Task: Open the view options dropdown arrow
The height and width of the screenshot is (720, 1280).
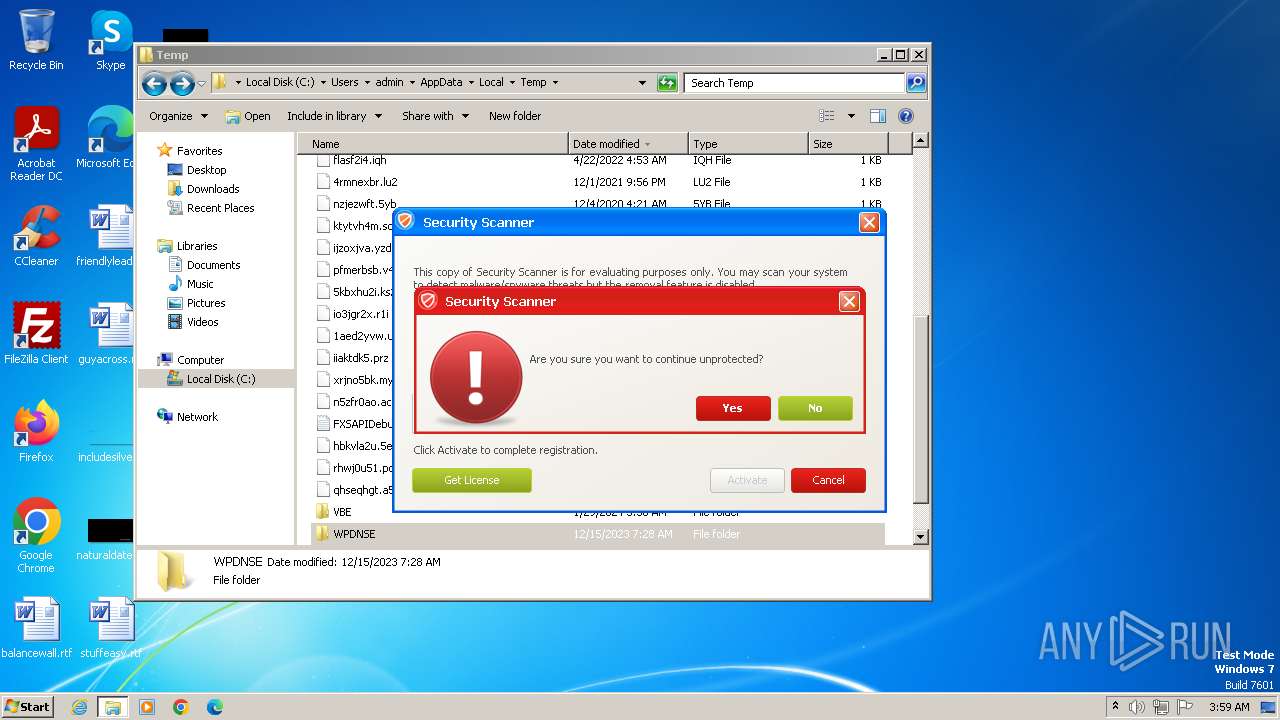Action: point(851,116)
